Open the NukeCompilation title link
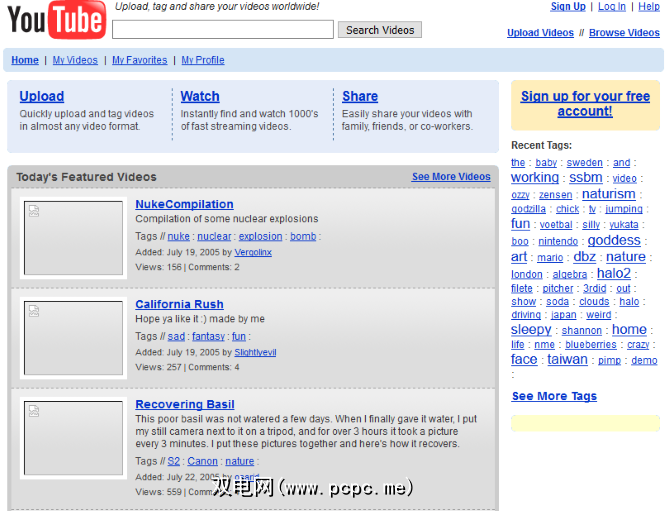 point(184,204)
